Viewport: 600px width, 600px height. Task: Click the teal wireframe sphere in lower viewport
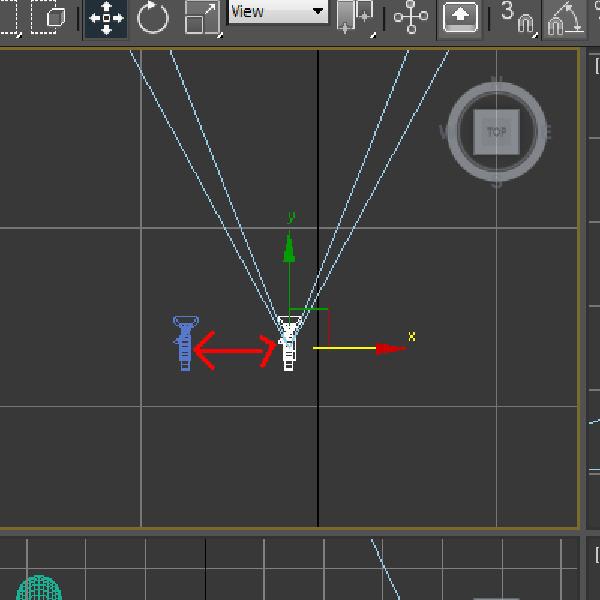38,589
